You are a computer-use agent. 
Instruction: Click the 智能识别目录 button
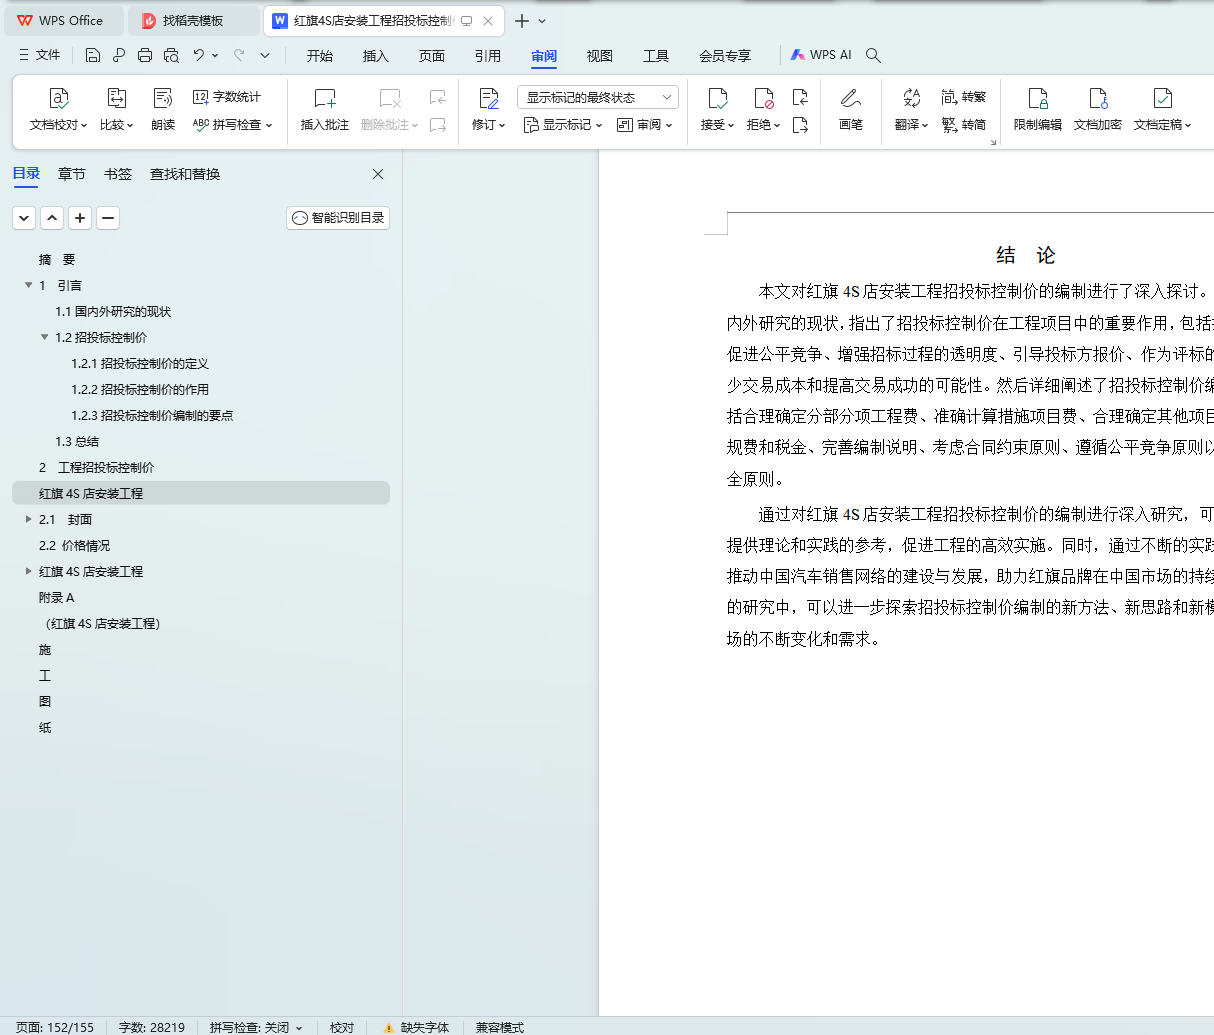point(338,218)
